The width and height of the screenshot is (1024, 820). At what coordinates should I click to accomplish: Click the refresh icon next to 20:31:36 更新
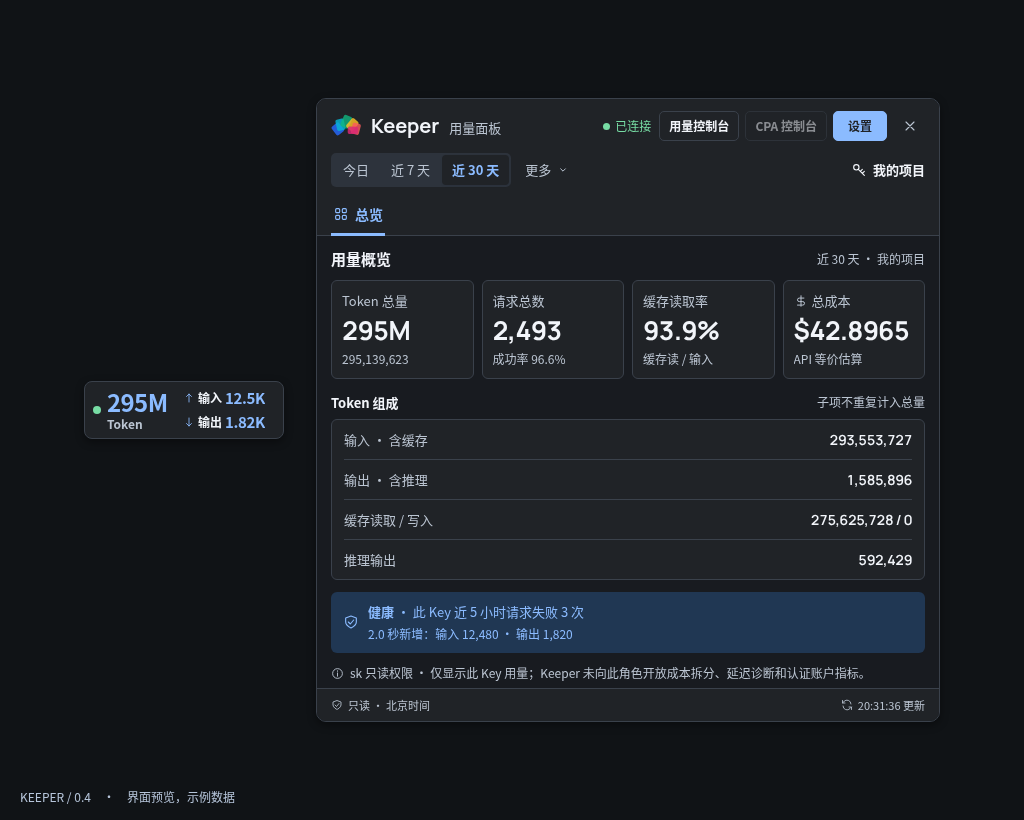pos(847,705)
